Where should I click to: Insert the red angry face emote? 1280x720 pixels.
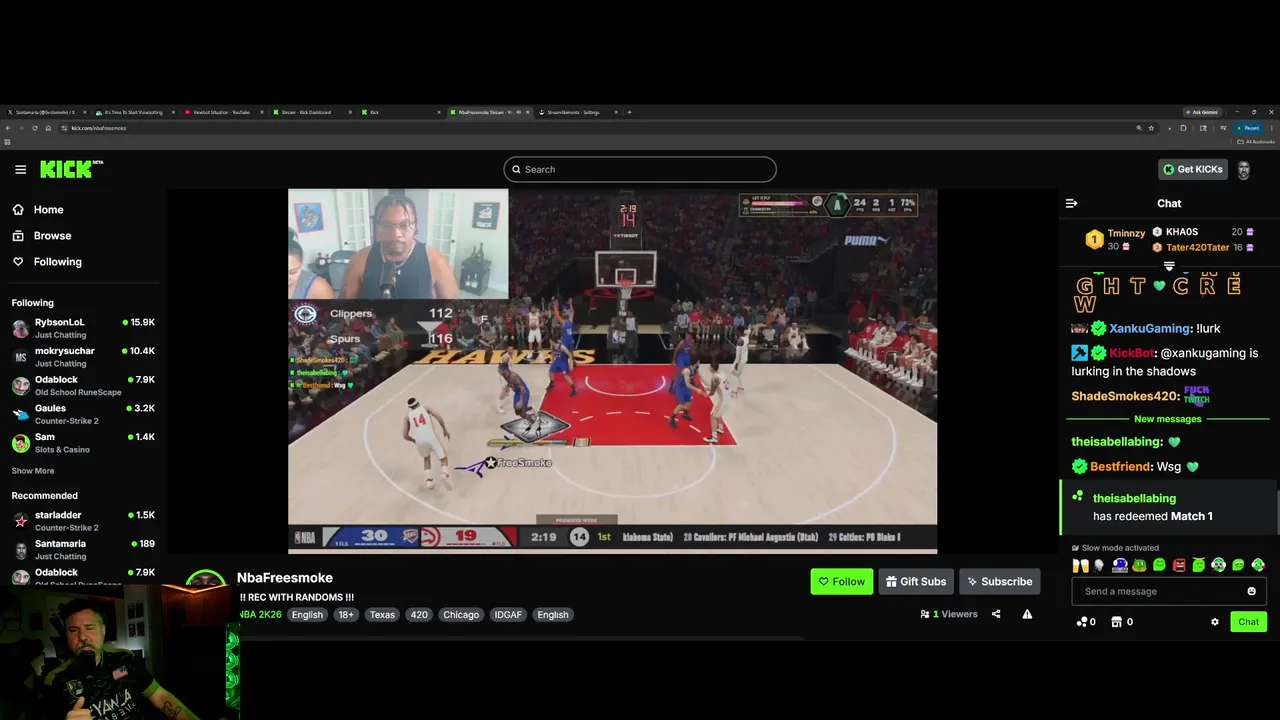point(1179,565)
